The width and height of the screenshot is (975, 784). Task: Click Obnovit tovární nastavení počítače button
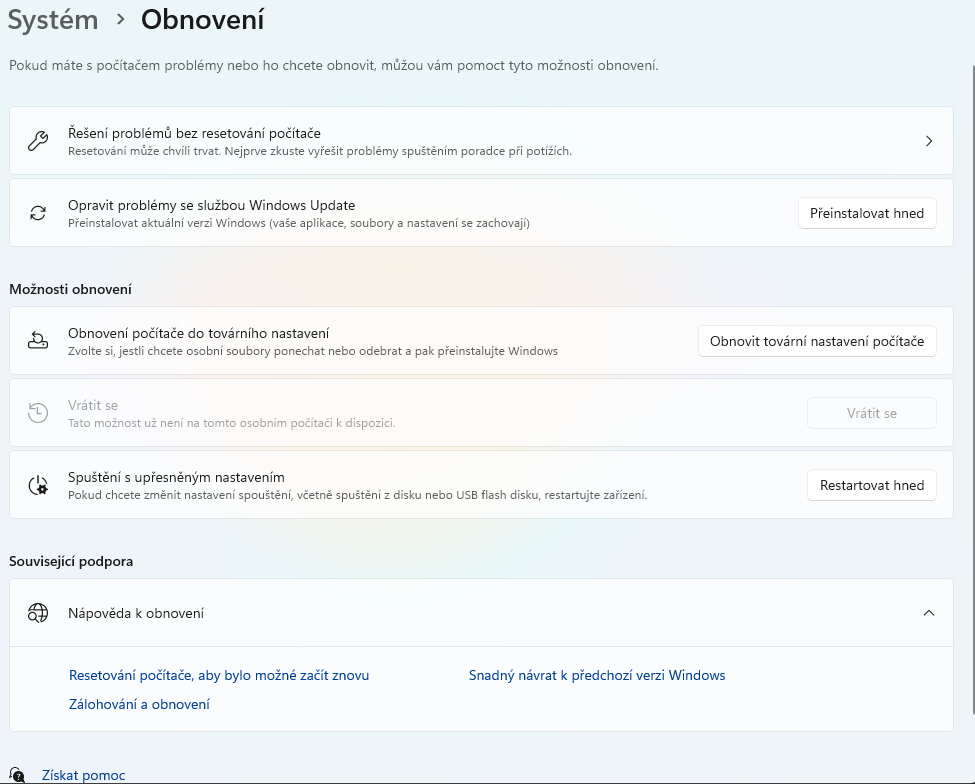[x=817, y=341]
